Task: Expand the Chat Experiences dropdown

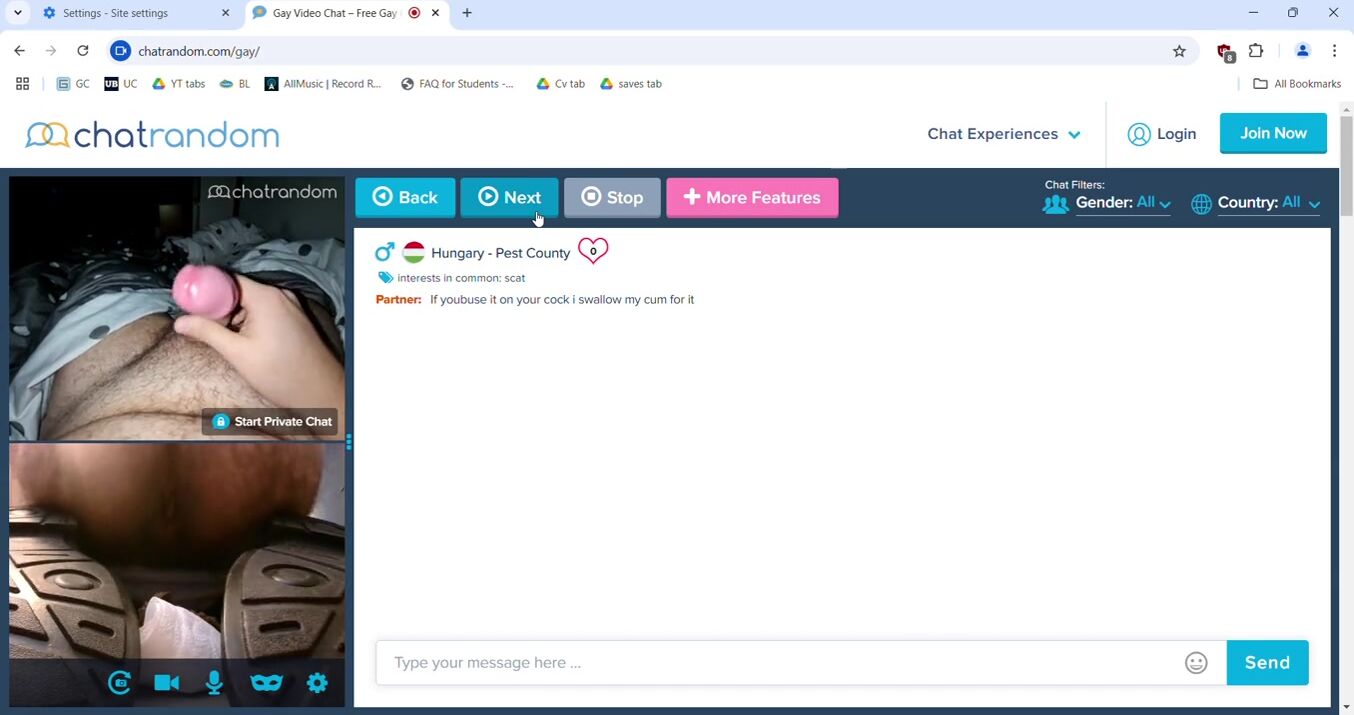Action: 1003,134
